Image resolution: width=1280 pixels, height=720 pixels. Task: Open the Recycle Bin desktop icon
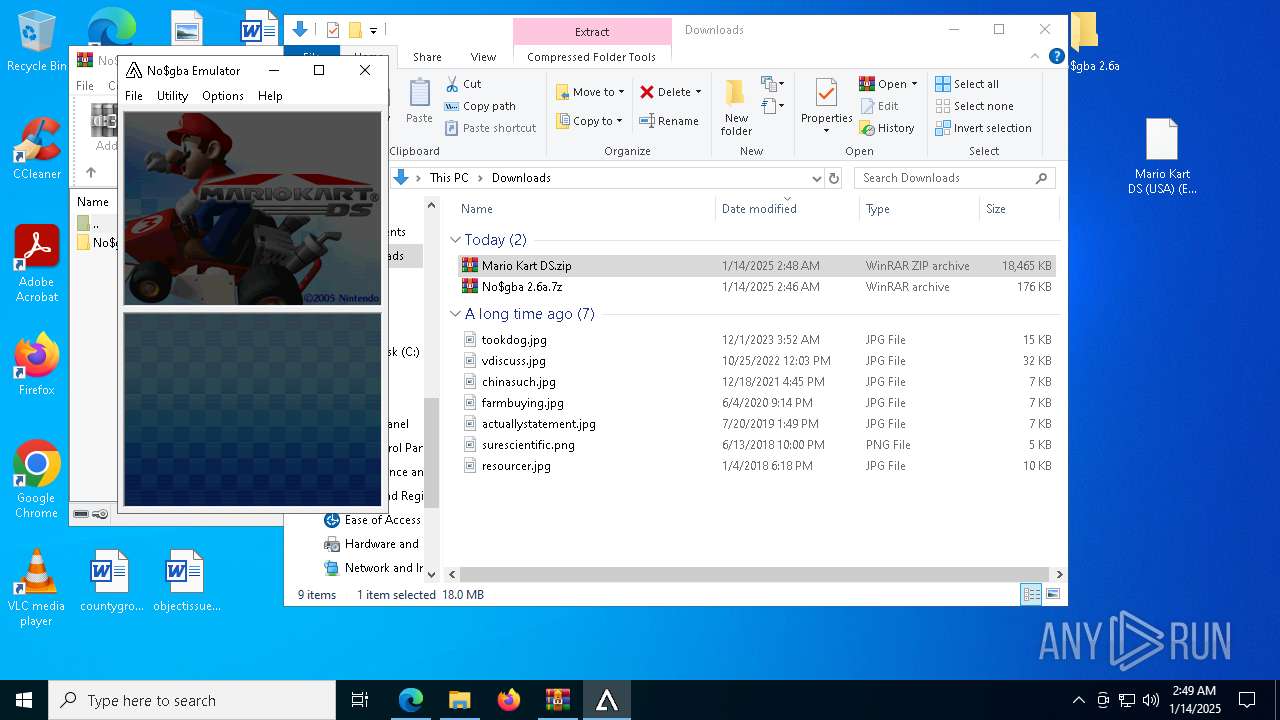tap(36, 41)
